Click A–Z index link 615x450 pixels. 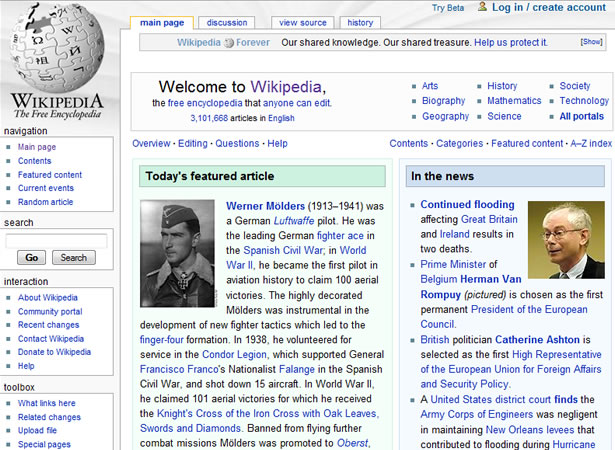[x=591, y=144]
